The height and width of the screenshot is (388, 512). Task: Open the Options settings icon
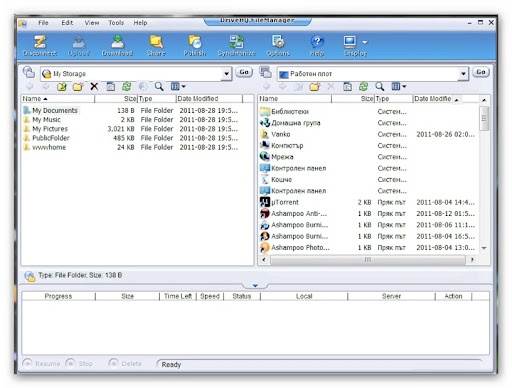[x=278, y=42]
